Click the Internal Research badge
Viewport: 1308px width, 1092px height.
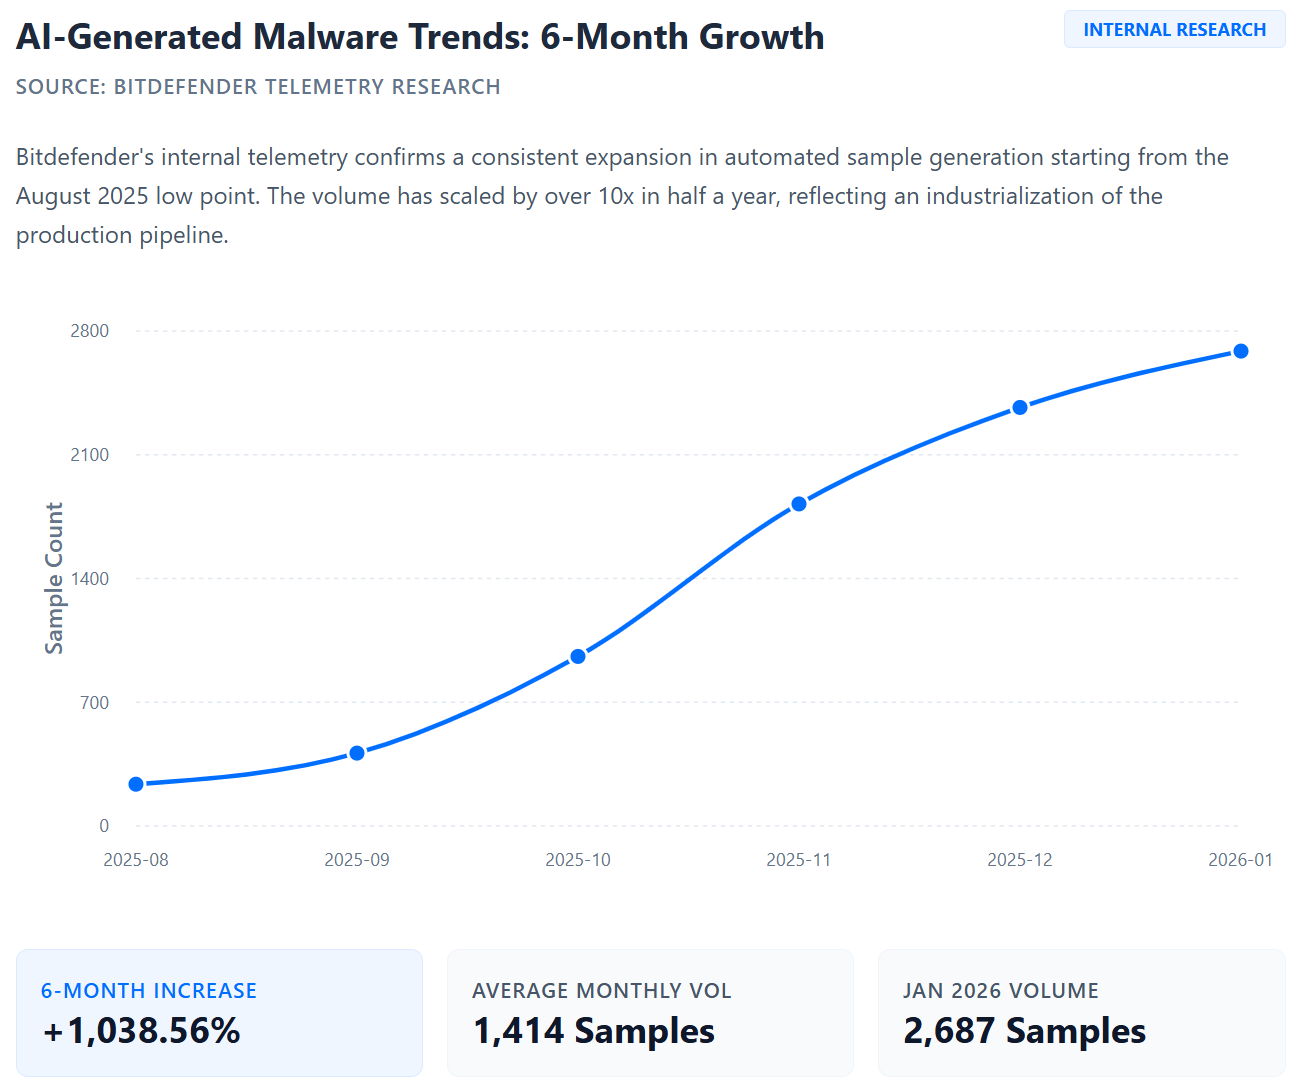pyautogui.click(x=1174, y=30)
